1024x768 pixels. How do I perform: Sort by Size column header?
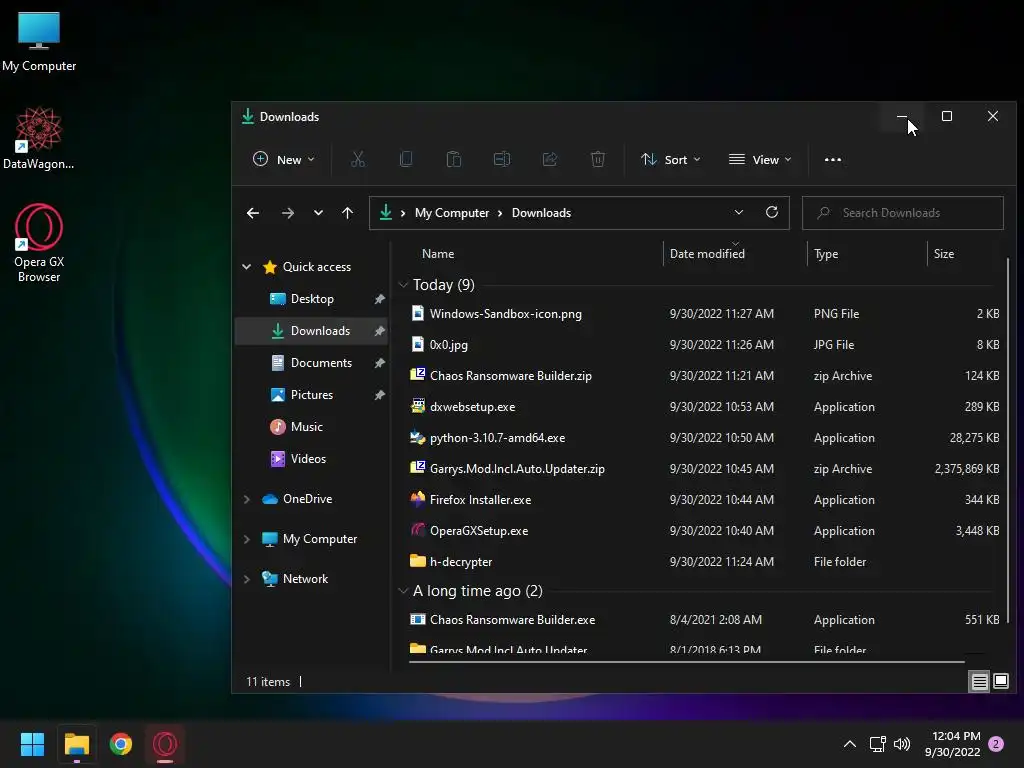[x=944, y=254]
